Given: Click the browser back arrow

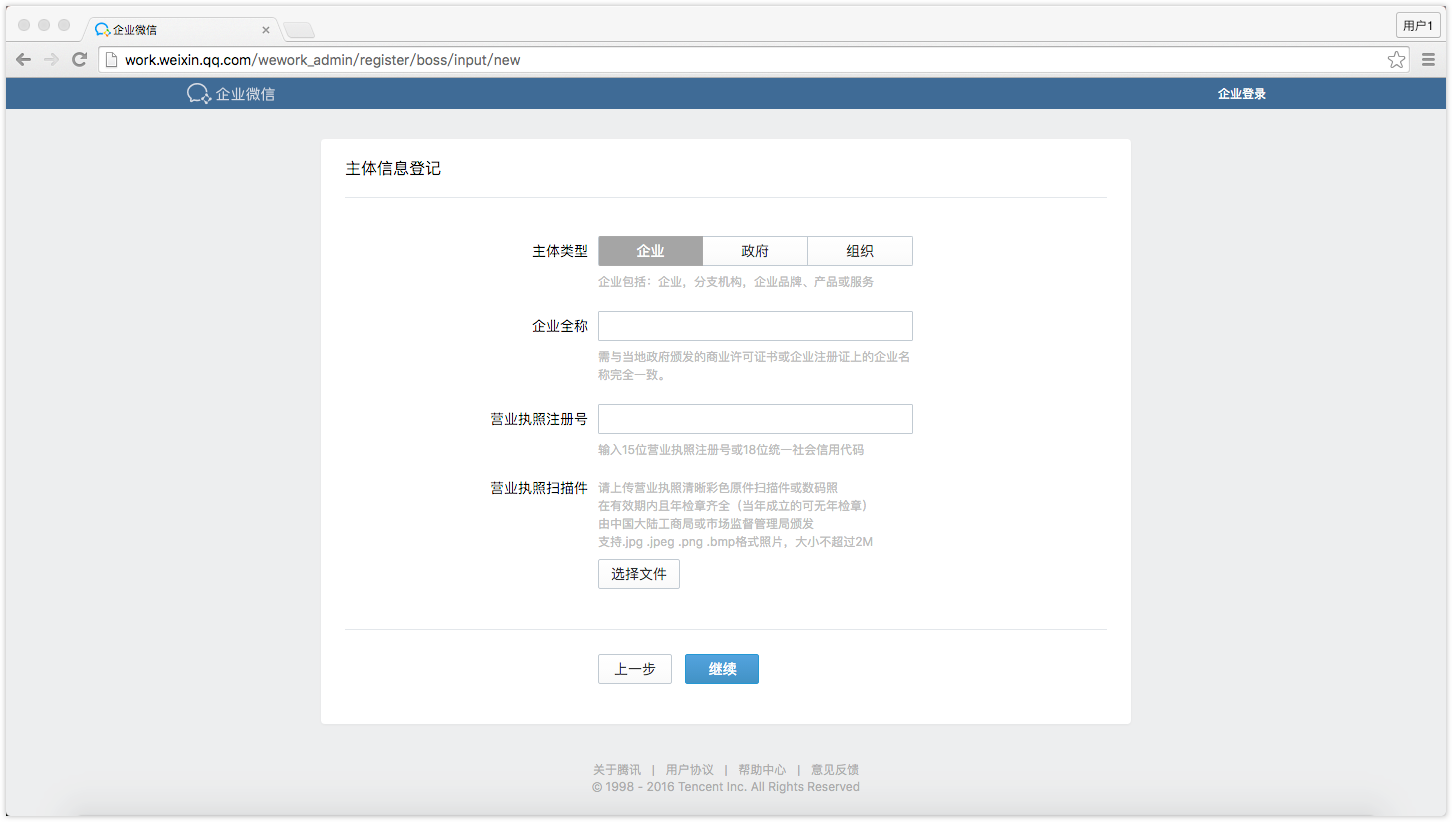Looking at the screenshot, I should point(23,59).
